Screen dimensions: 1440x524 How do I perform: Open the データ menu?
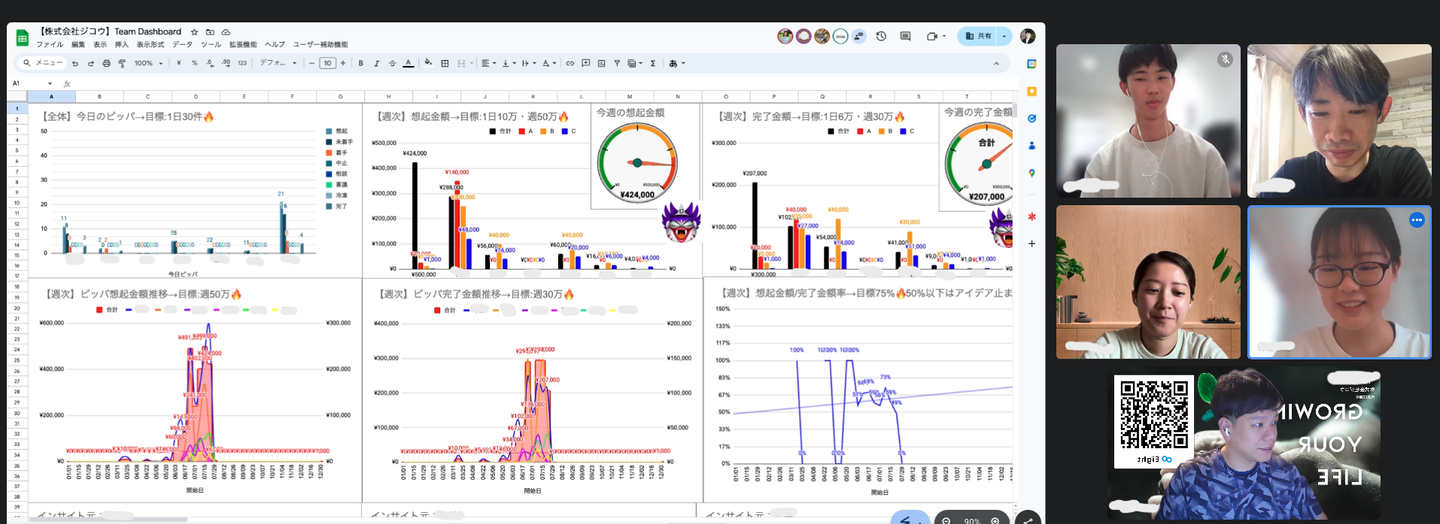click(182, 45)
